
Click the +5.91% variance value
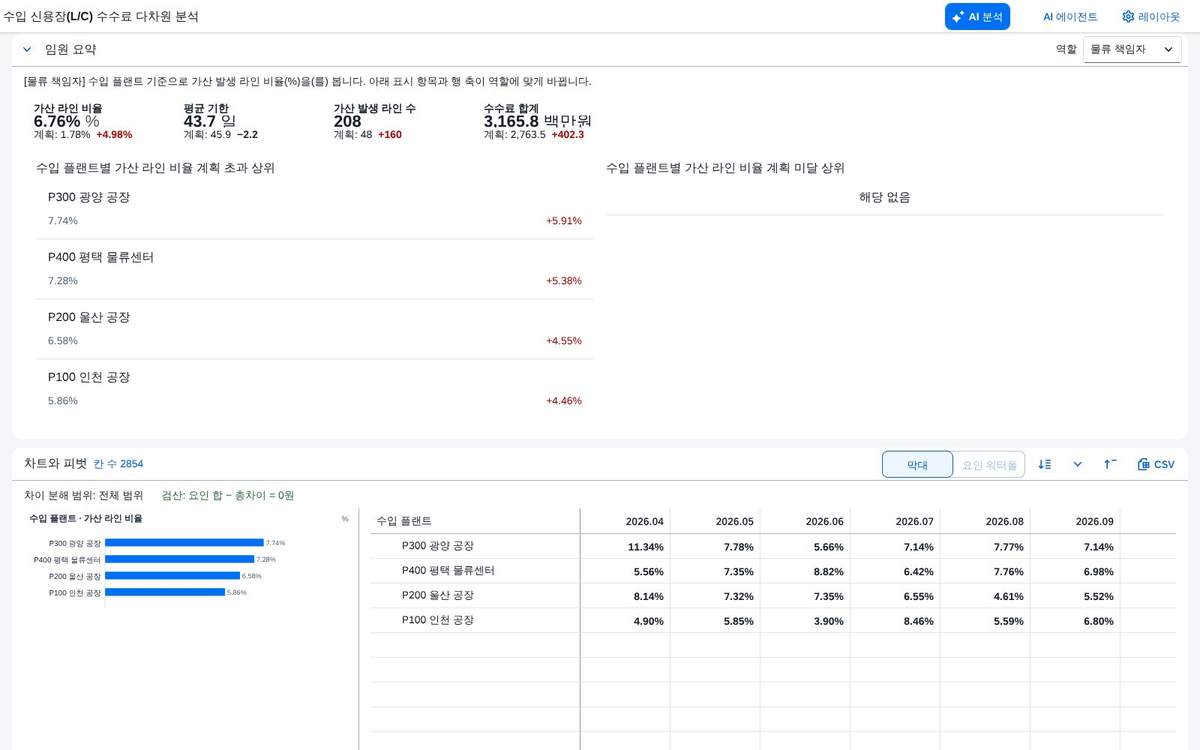click(x=564, y=221)
